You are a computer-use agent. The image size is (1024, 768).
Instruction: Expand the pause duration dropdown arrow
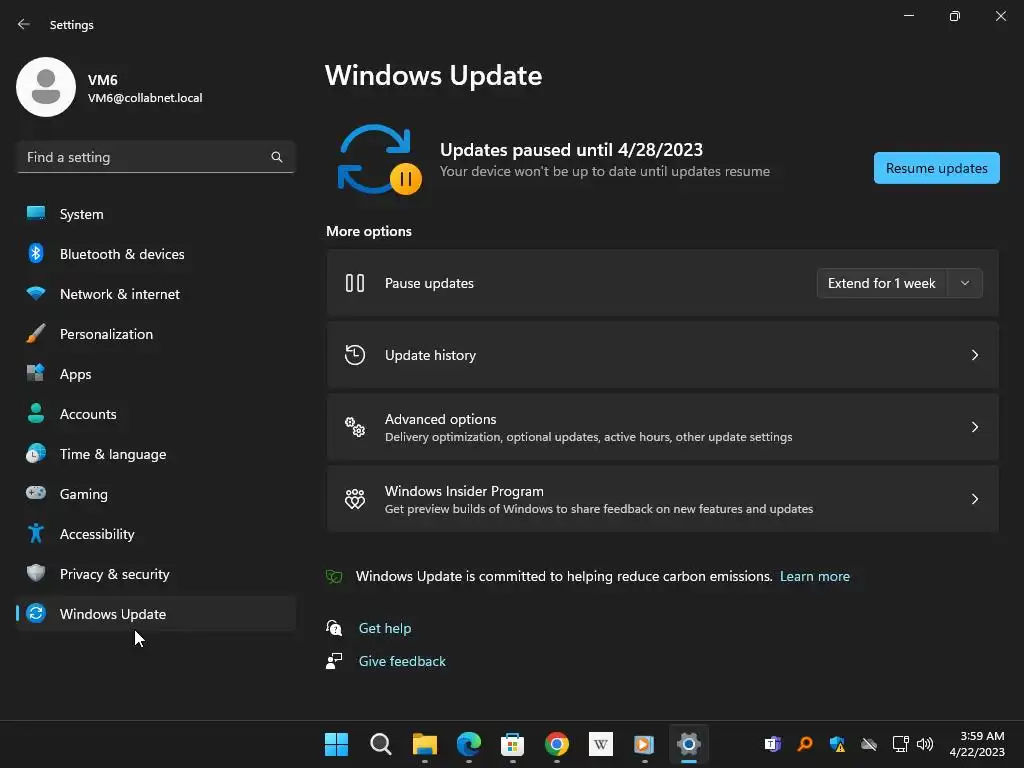pyautogui.click(x=965, y=283)
